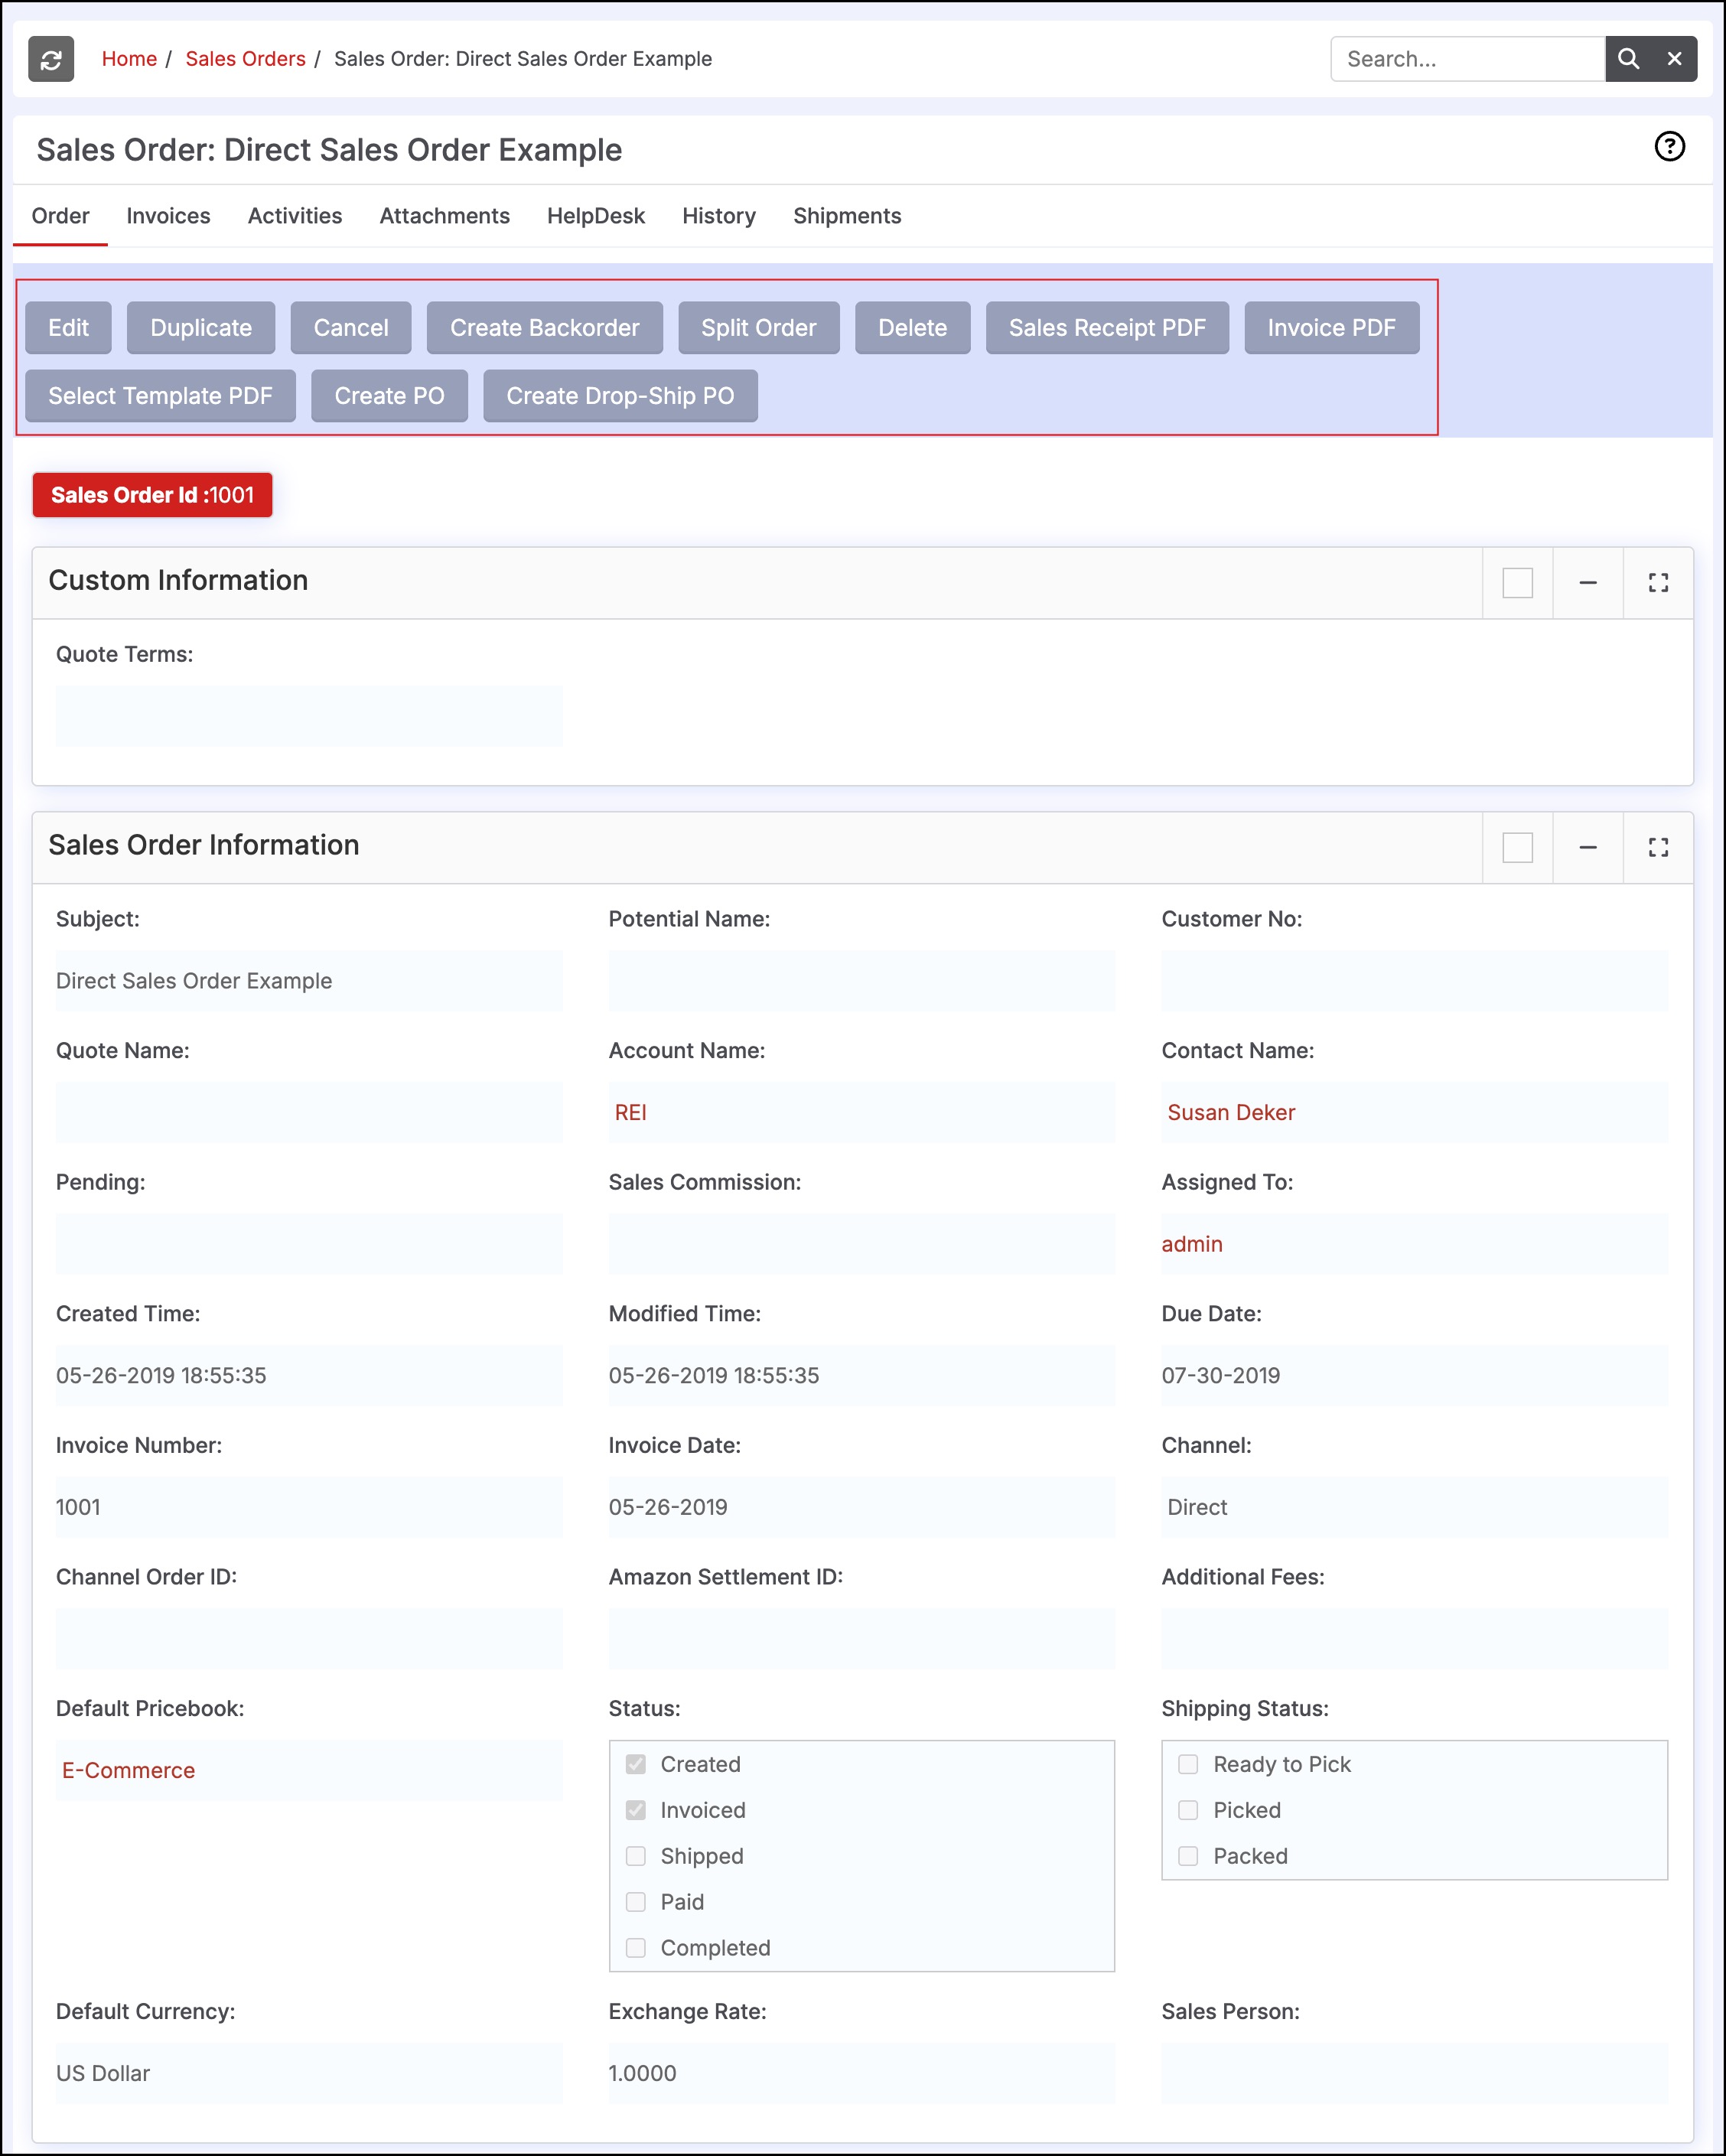This screenshot has height=2156, width=1726.
Task: Toggle the Invoiced status checkbox
Action: [x=636, y=1810]
